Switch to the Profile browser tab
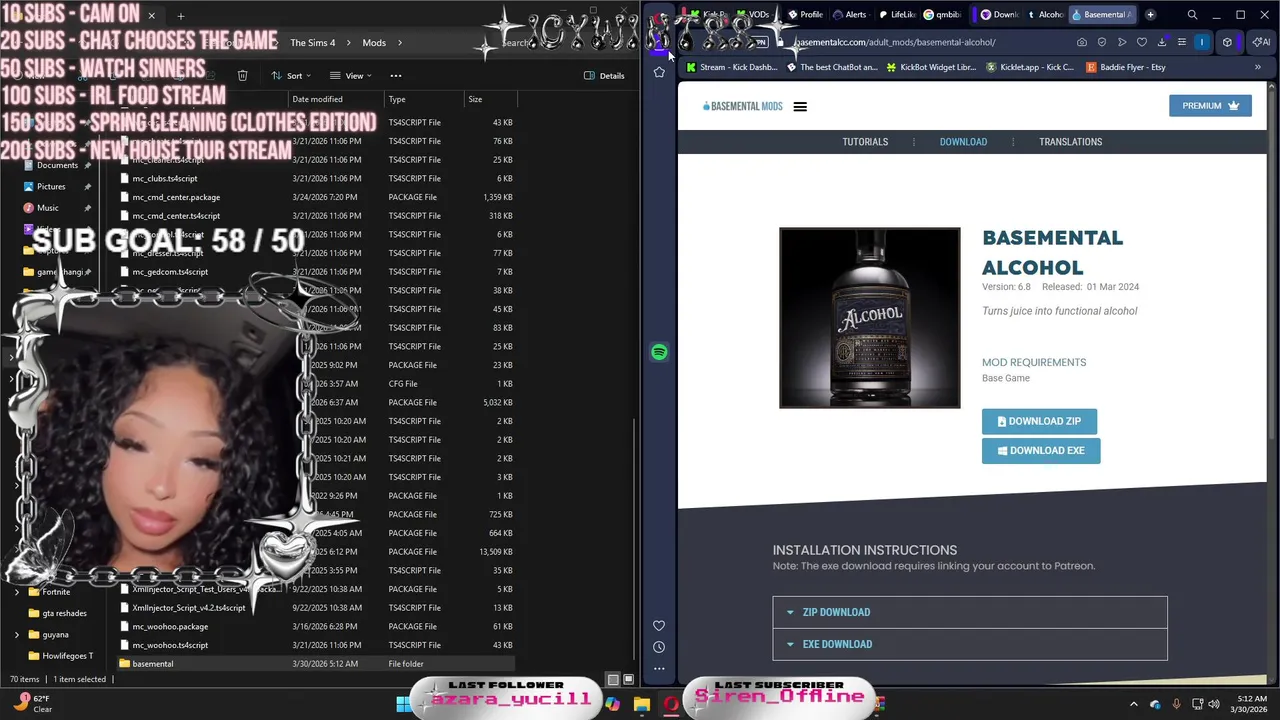 point(805,15)
